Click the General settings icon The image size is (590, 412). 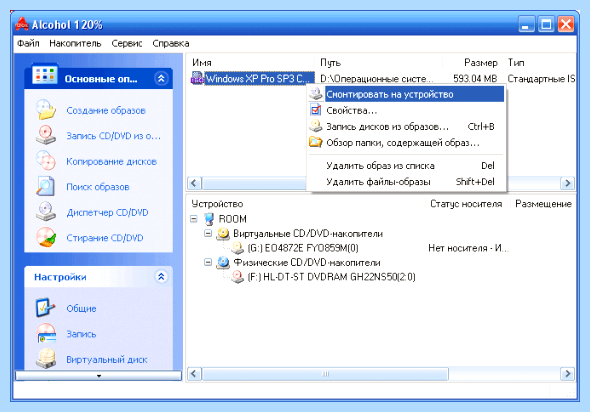46,308
